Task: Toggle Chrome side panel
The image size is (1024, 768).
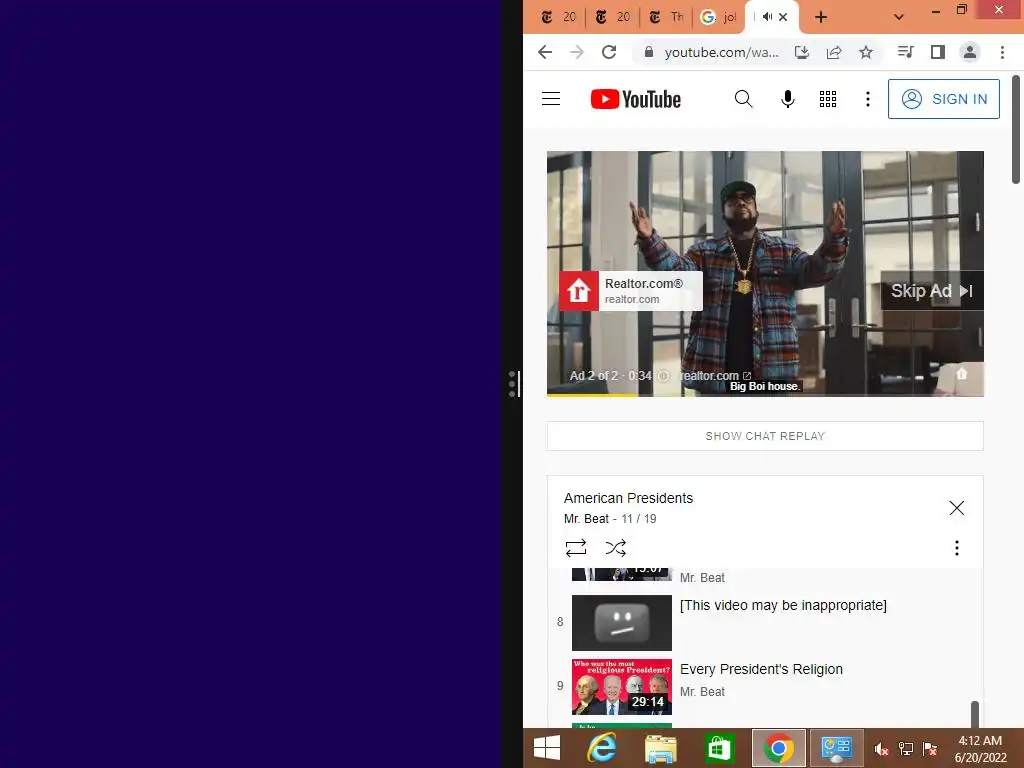Action: tap(937, 52)
